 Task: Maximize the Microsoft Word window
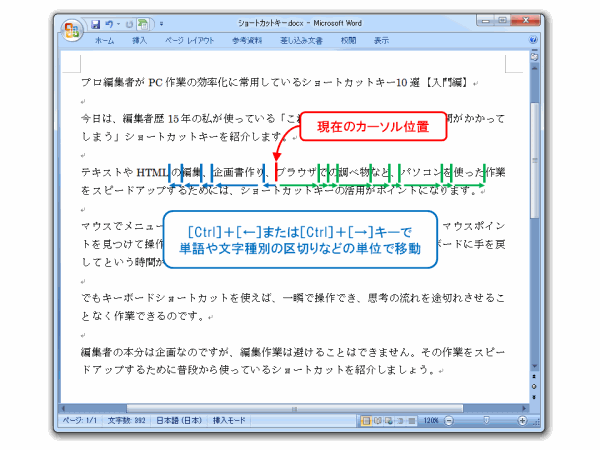tap(503, 20)
